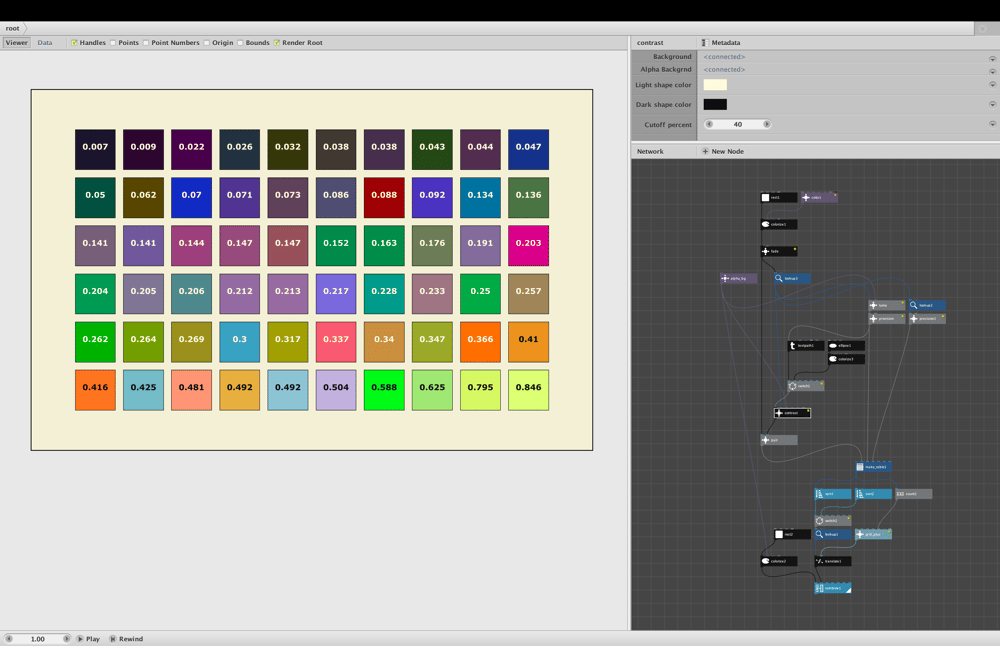Click the New Node button
Viewport: 1000px width, 646px height.
pyautogui.click(x=723, y=152)
